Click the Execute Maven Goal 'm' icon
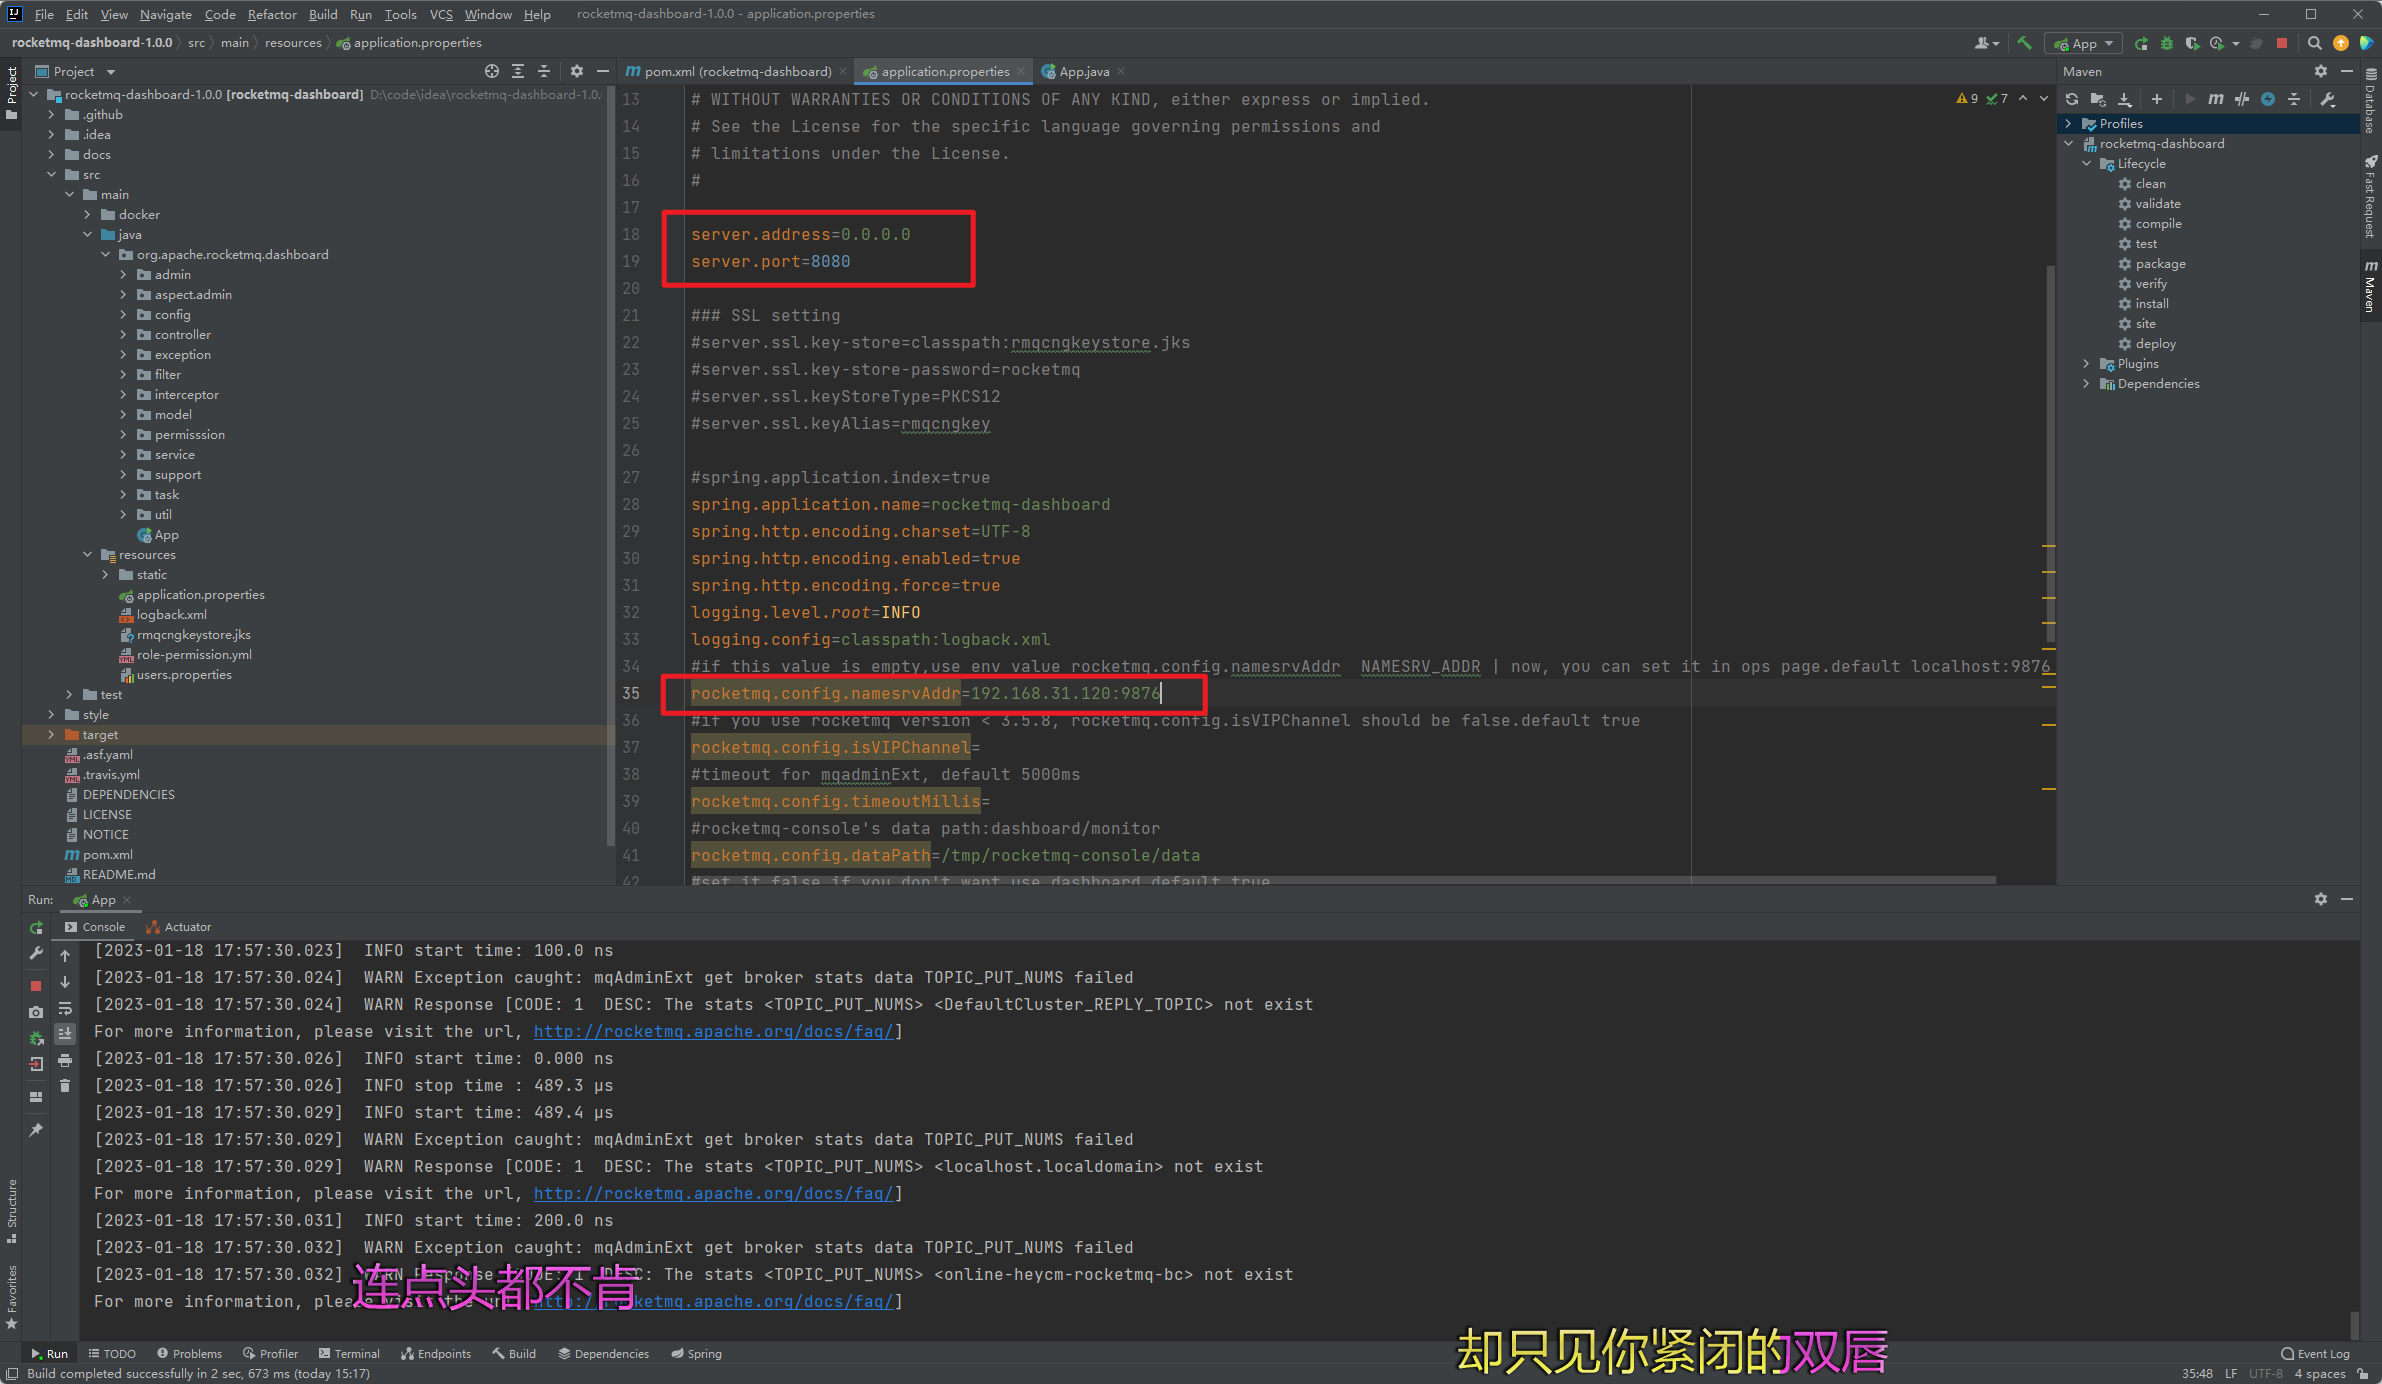The image size is (2382, 1384). [x=2216, y=99]
